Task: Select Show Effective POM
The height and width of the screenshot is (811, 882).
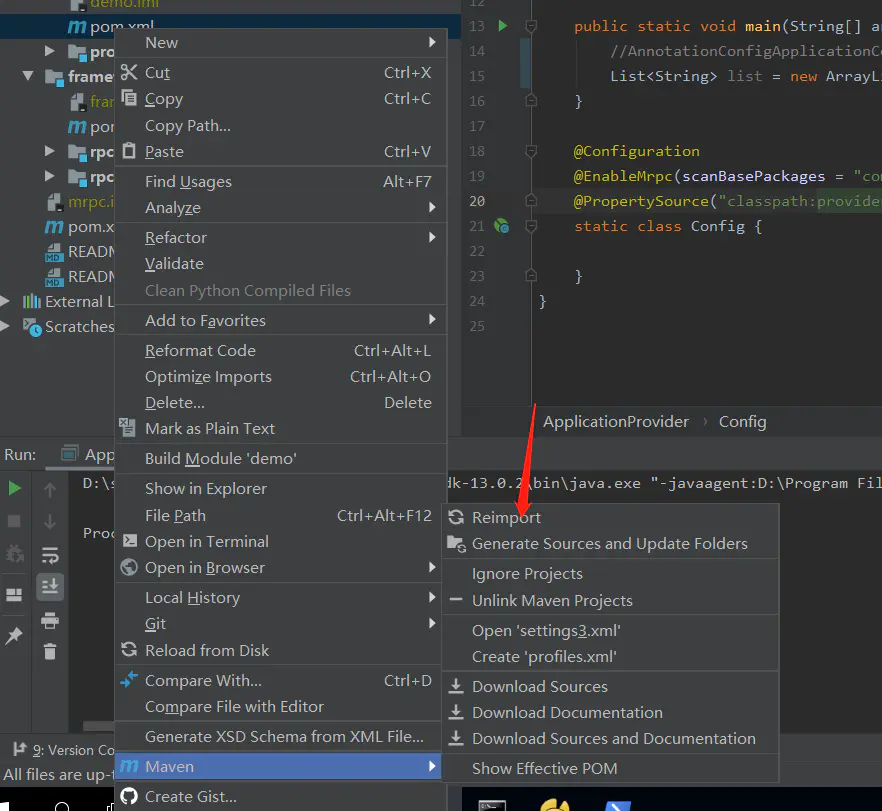Action: pos(544,769)
